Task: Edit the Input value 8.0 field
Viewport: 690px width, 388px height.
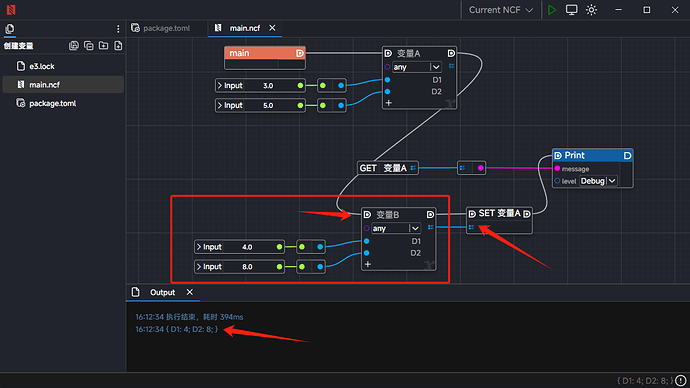Action: [247, 267]
